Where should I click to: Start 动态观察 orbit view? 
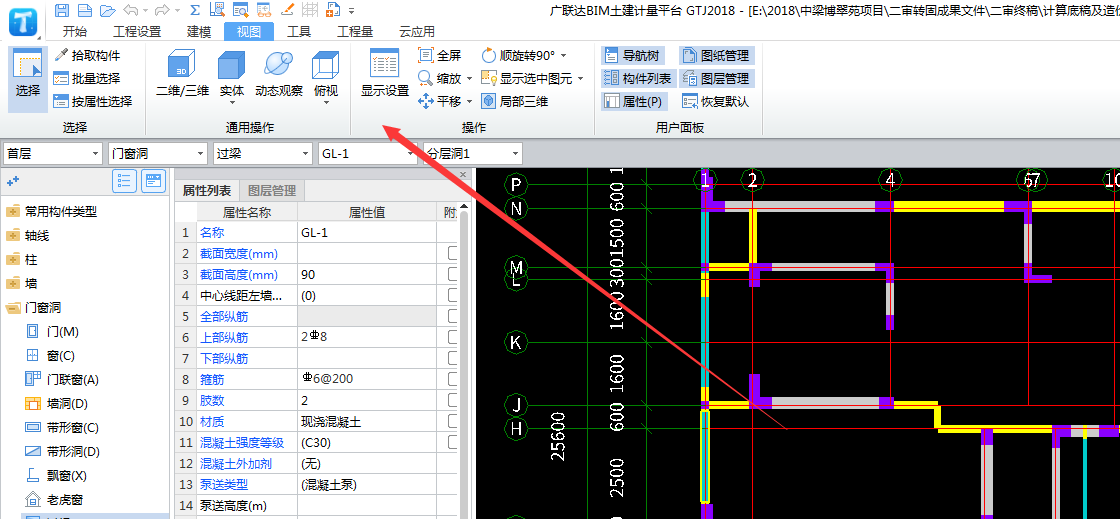coord(279,74)
